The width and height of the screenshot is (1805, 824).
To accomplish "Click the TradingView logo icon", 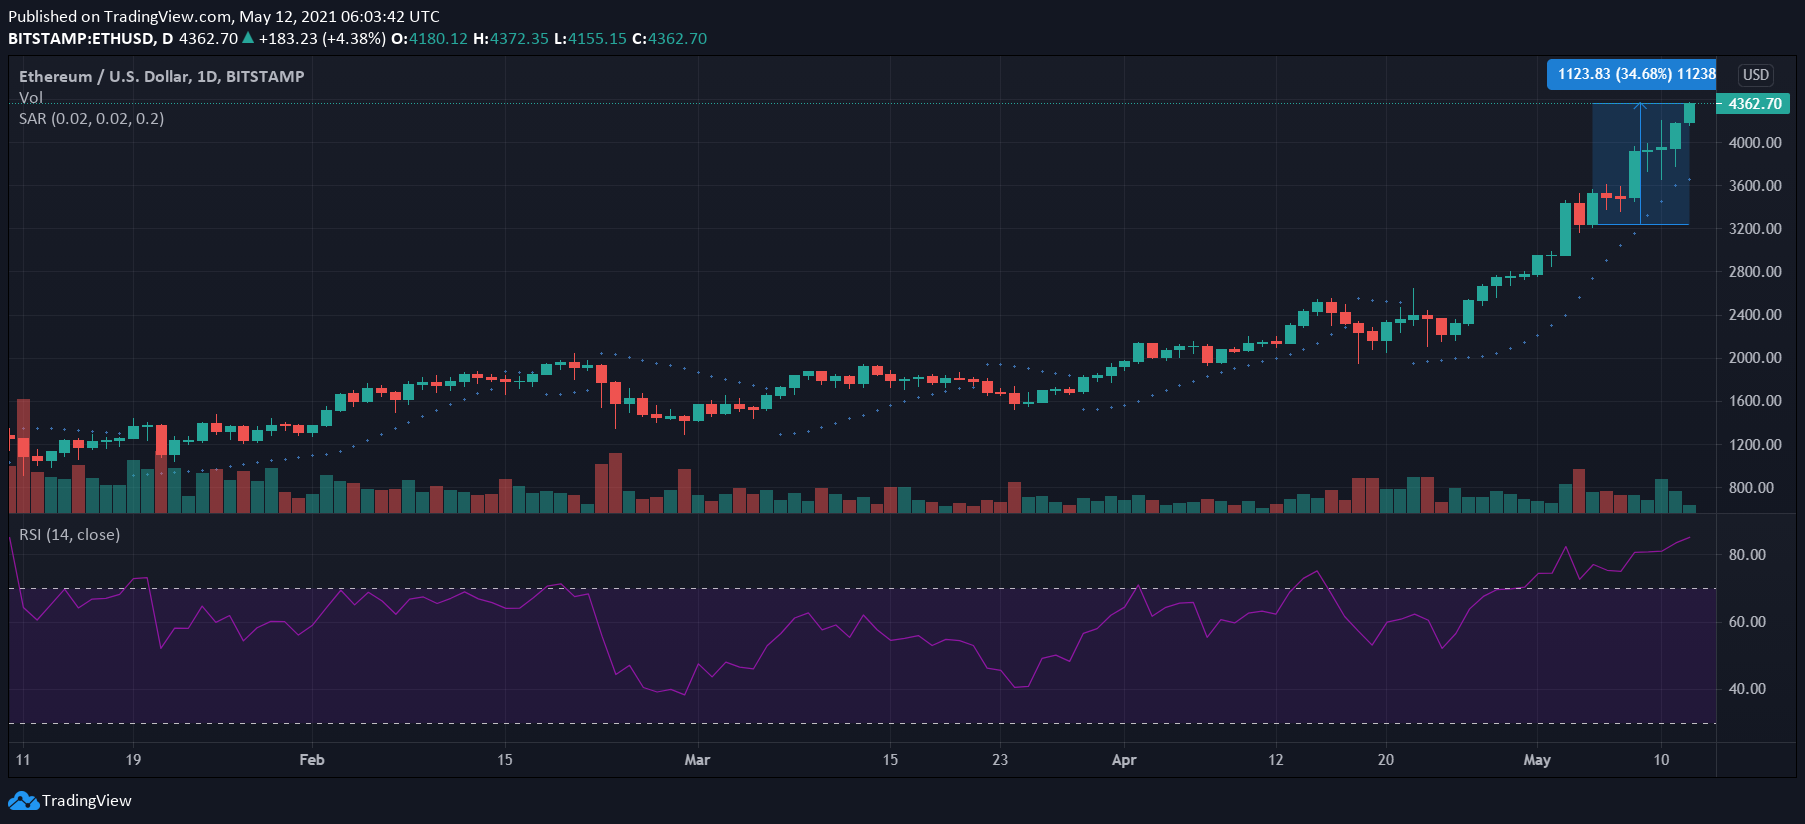I will (x=23, y=801).
